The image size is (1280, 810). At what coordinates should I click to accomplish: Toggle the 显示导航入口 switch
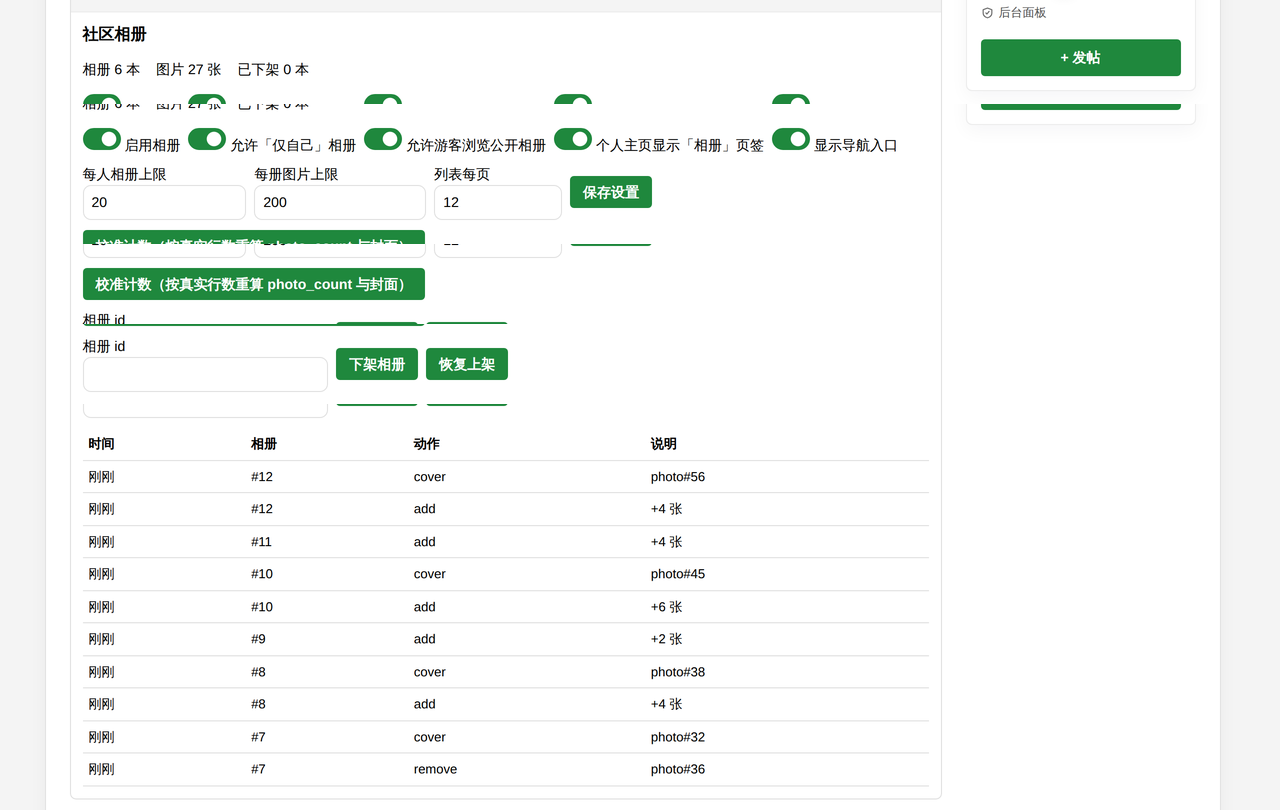[791, 139]
